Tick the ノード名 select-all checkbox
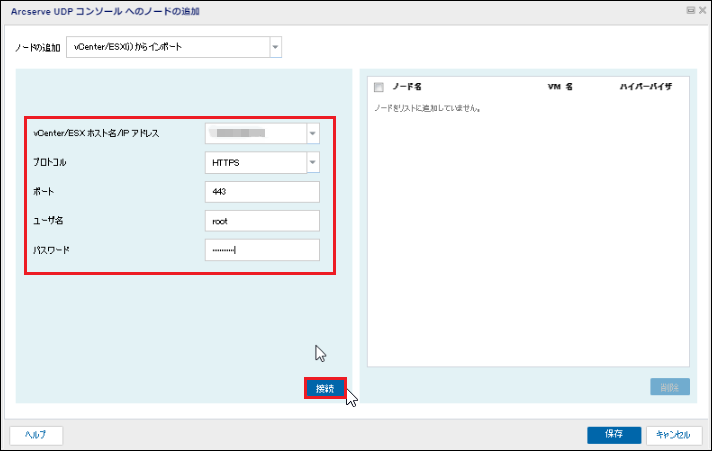The image size is (712, 451). coord(379,87)
